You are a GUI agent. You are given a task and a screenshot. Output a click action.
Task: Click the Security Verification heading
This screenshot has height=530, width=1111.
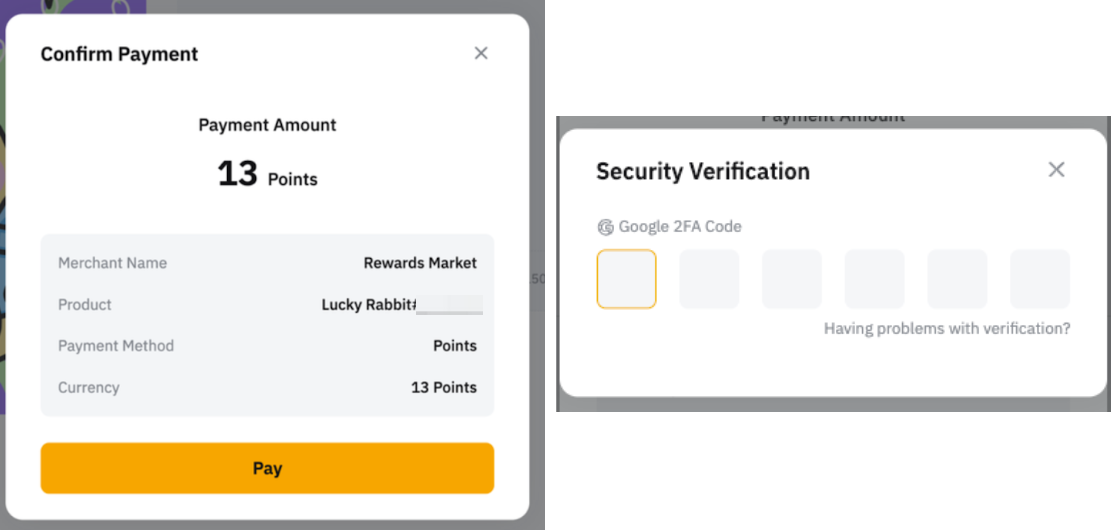click(x=703, y=171)
